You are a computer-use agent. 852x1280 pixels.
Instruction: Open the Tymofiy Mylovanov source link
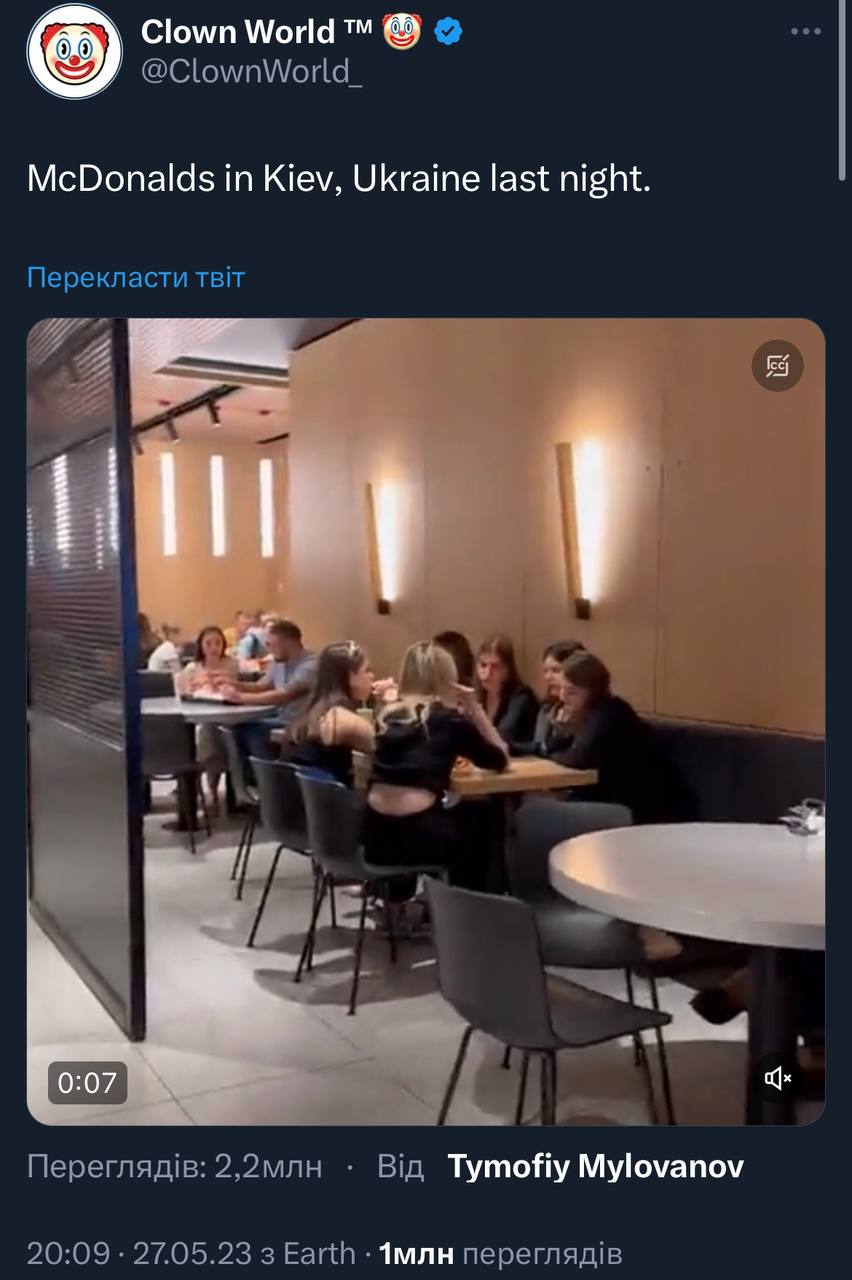pyautogui.click(x=595, y=1166)
